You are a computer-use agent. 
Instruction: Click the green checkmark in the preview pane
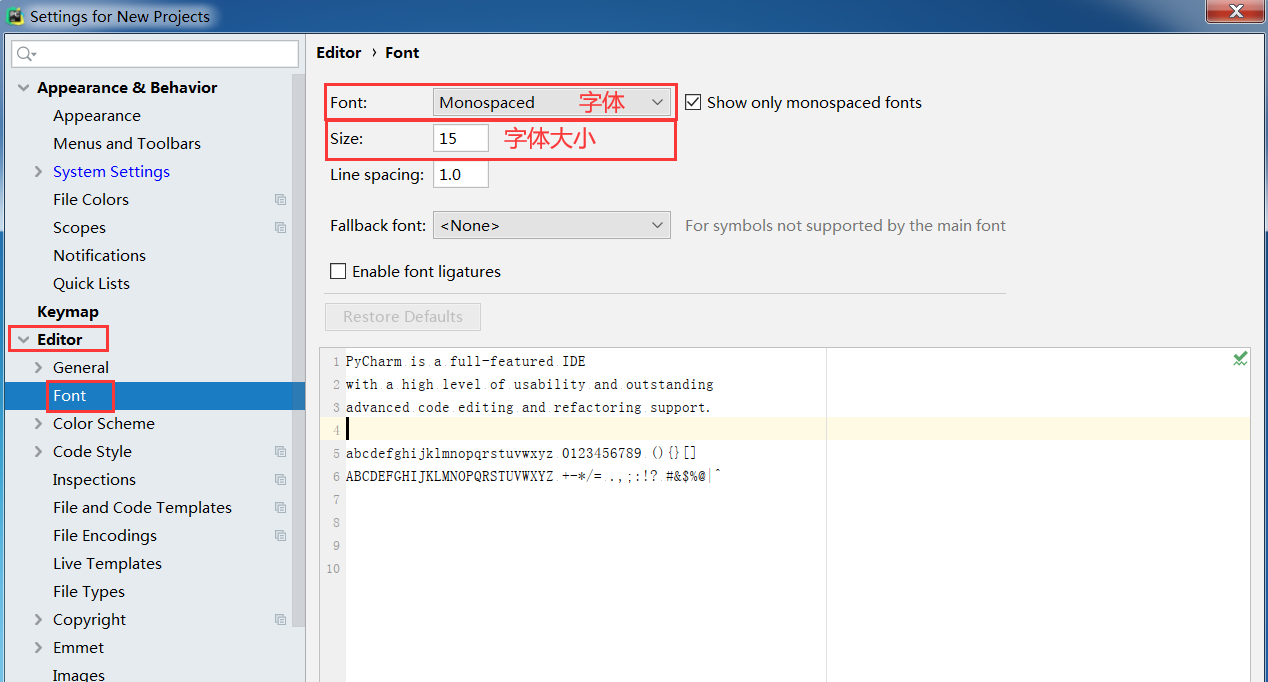(1240, 358)
